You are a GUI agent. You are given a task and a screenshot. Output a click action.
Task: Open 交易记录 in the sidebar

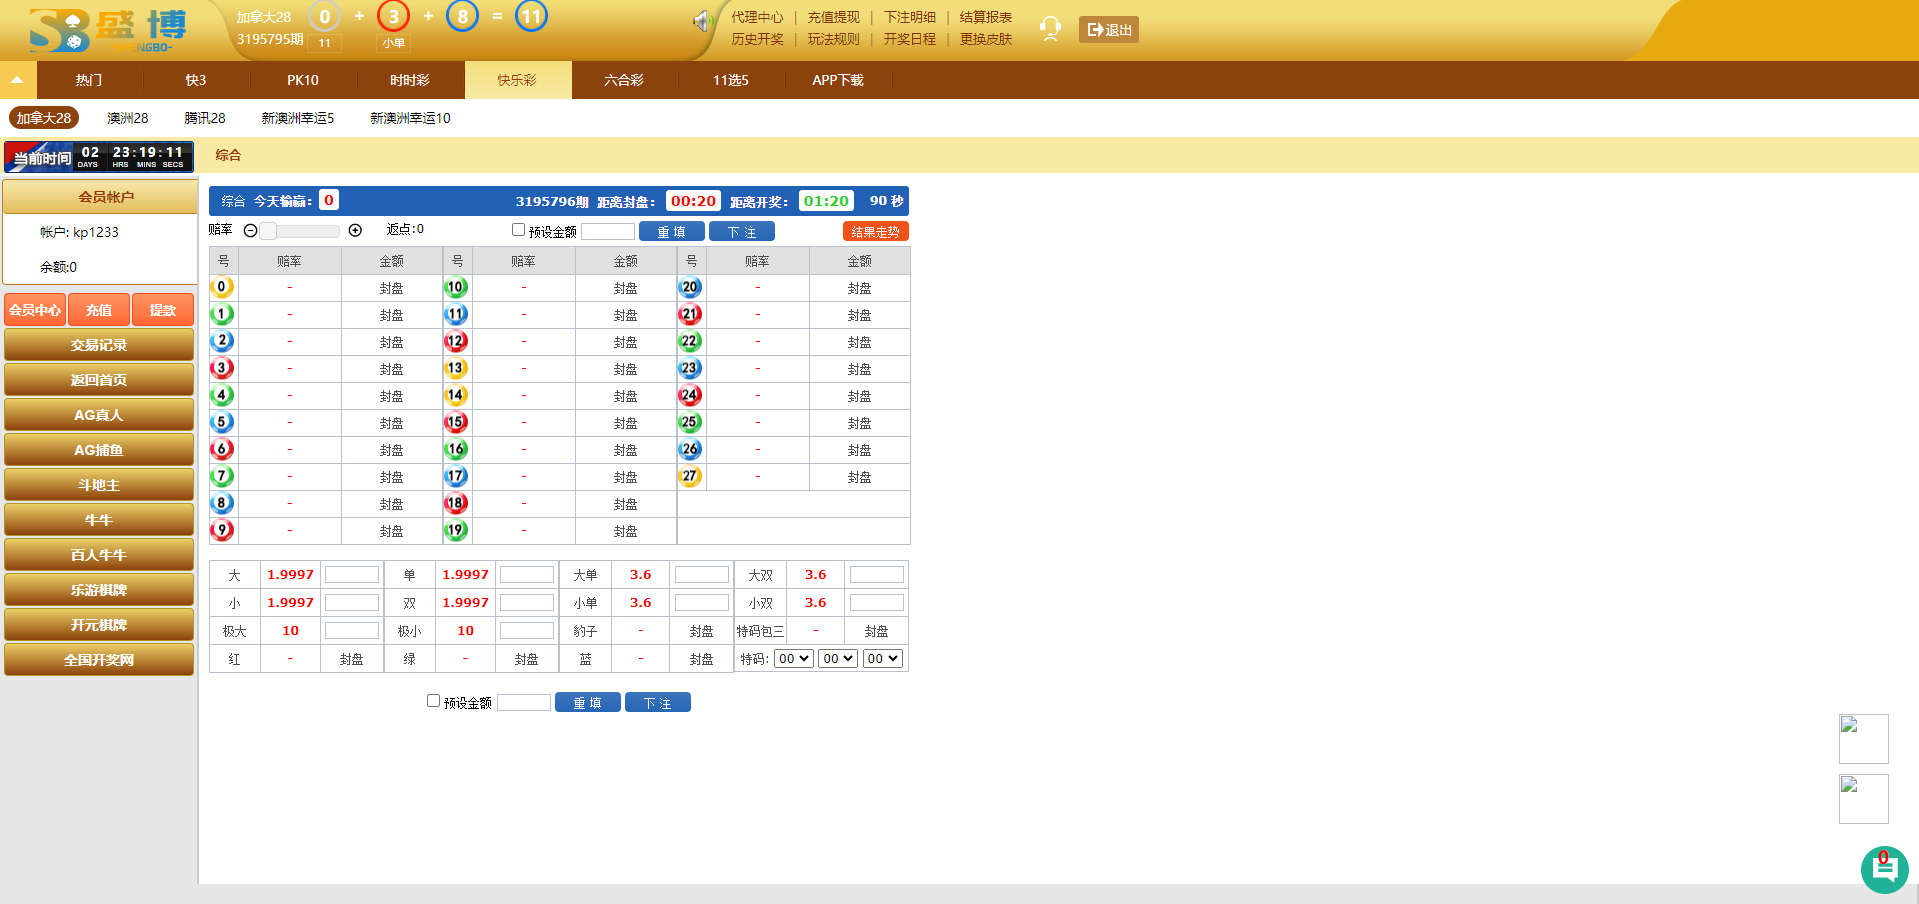(99, 345)
